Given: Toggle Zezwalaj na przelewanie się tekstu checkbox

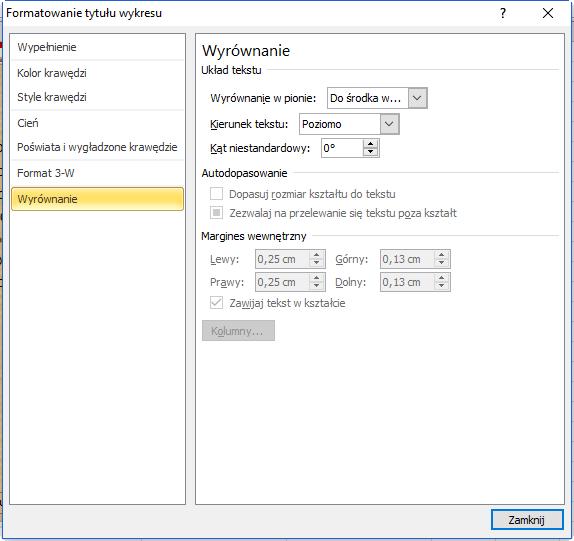Looking at the screenshot, I should (216, 212).
